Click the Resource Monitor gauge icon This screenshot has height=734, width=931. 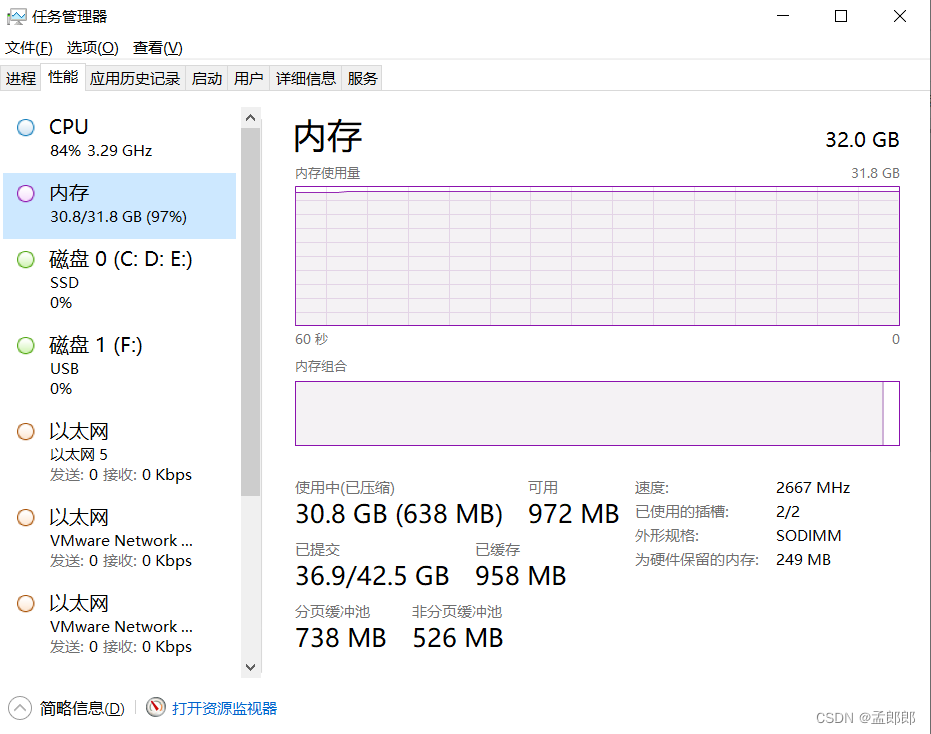156,707
